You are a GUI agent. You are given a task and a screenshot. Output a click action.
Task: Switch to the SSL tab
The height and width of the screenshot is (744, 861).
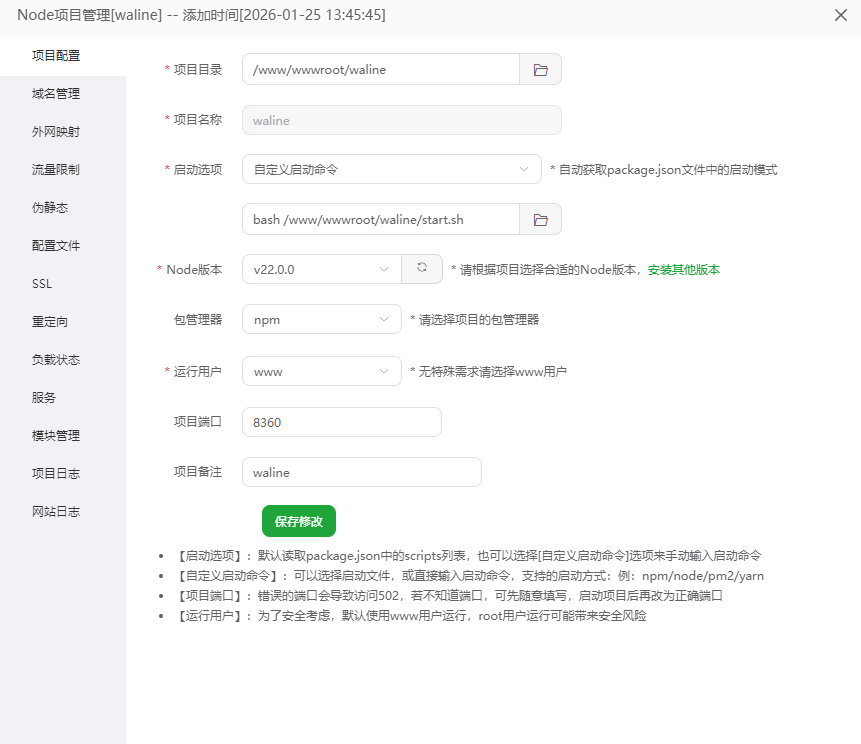pyautogui.click(x=42, y=284)
